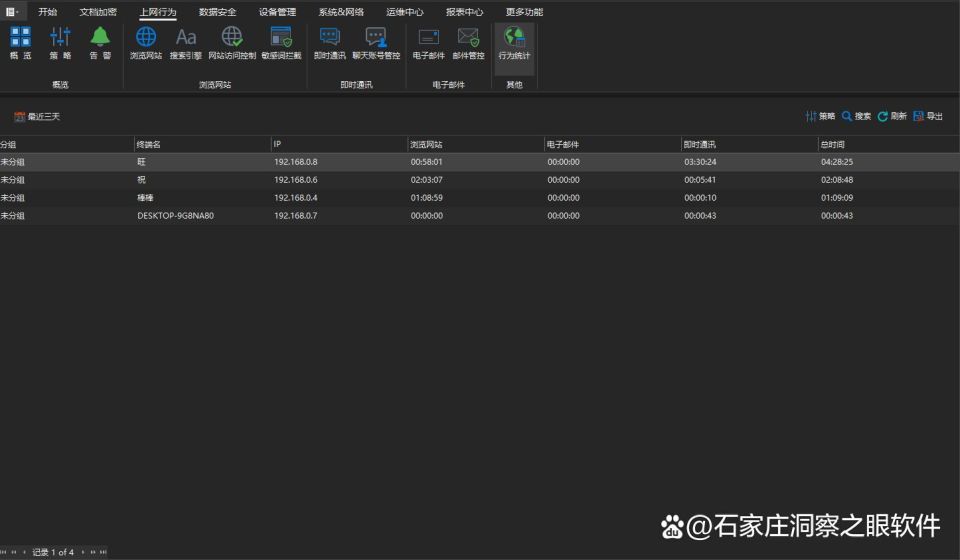Switch to the 系统&网络 tab
This screenshot has height=560, width=960.
[341, 12]
